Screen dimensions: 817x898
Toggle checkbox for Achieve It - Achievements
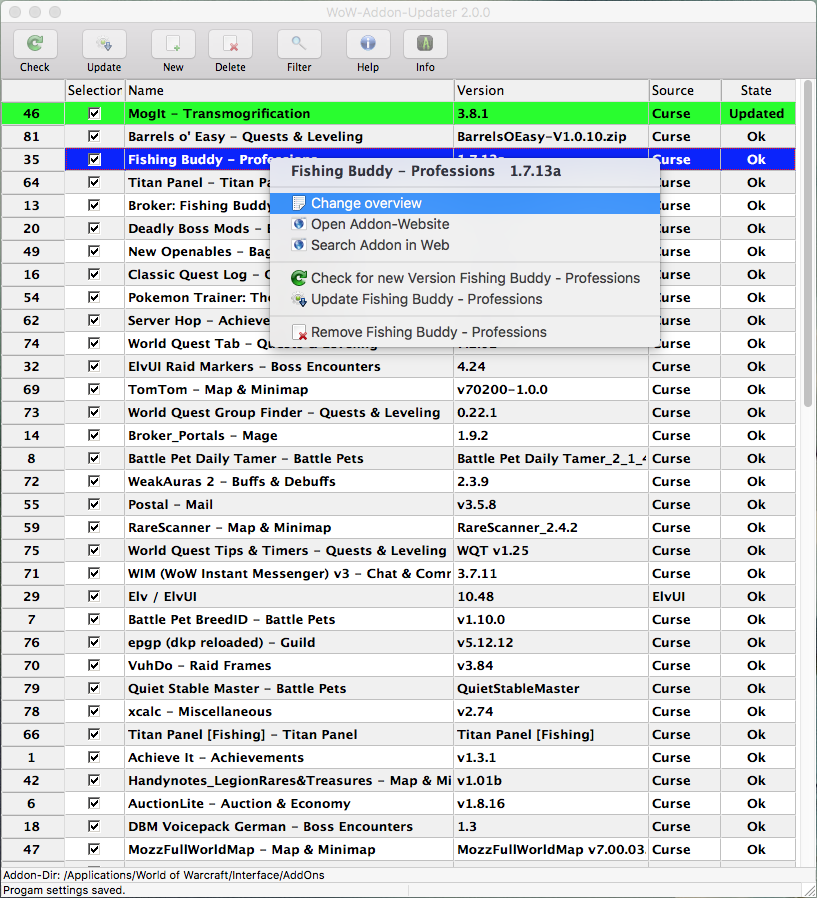tap(94, 757)
